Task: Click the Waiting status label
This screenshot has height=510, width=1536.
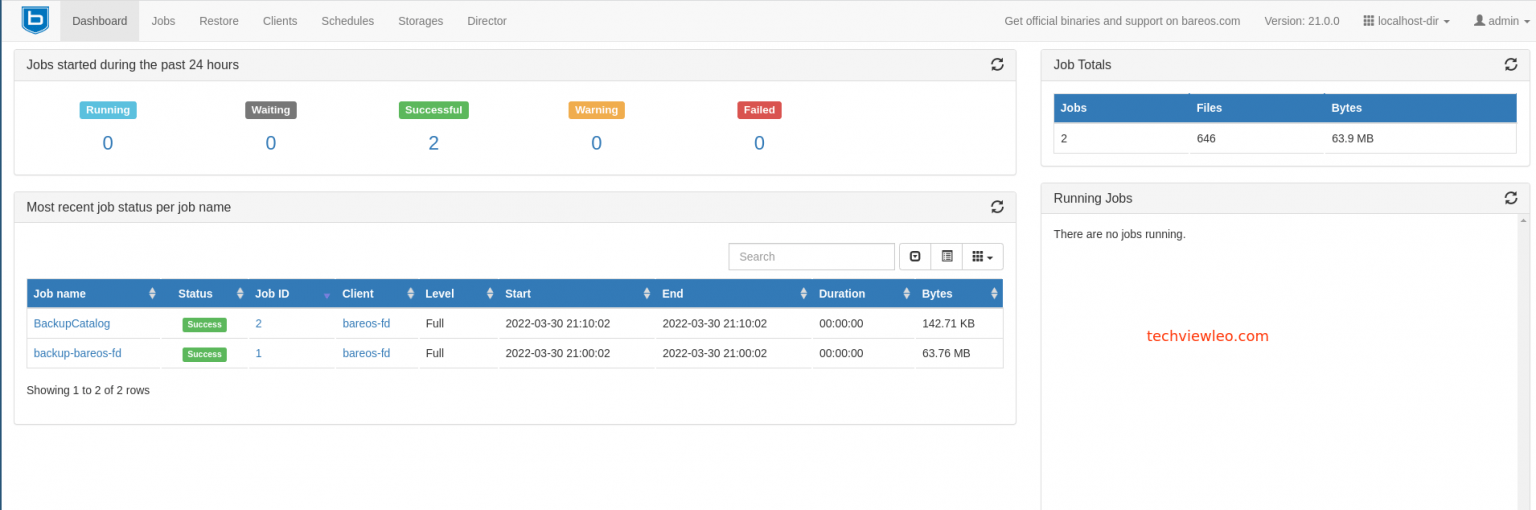Action: pyautogui.click(x=271, y=110)
